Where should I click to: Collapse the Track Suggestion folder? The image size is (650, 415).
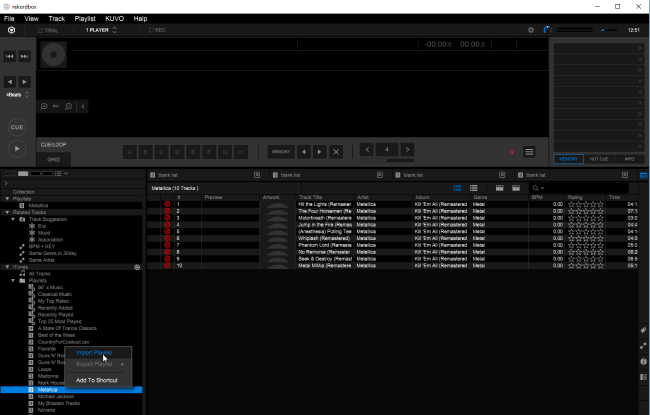(x=13, y=219)
